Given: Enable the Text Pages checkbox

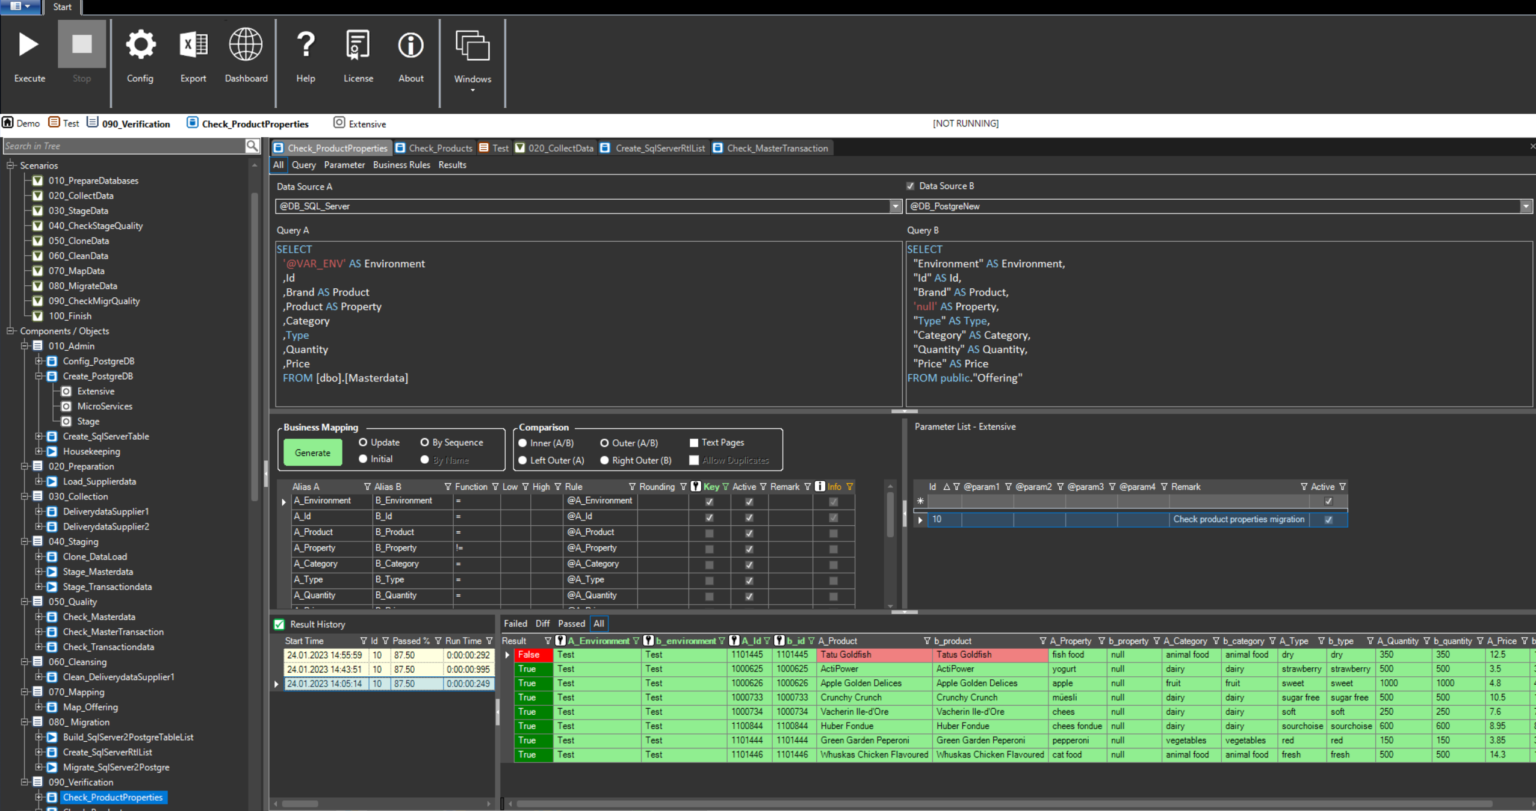Looking at the screenshot, I should pyautogui.click(x=694, y=443).
